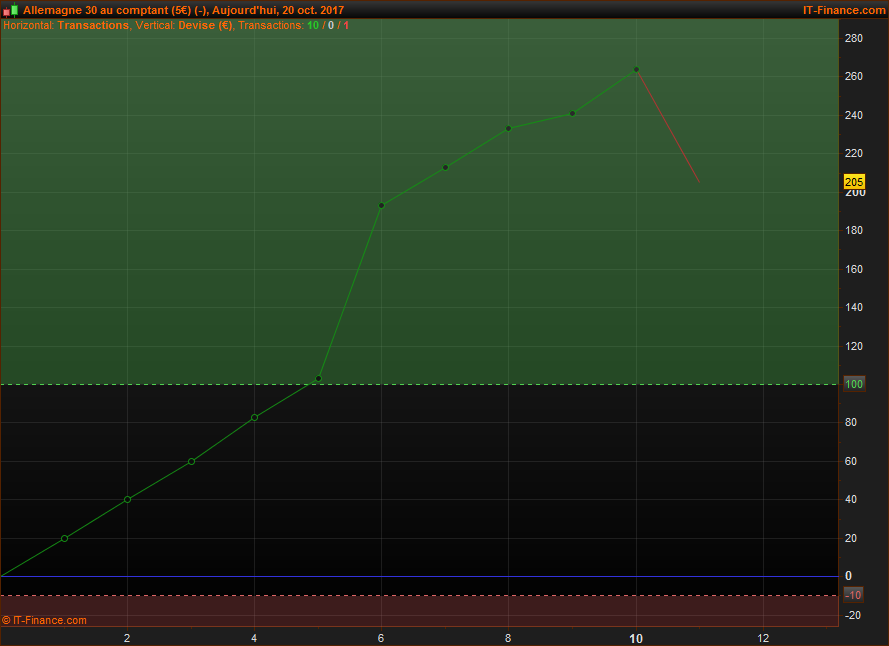The image size is (889, 646).
Task: Click the red -10 level marker on axis
Action: [853, 595]
